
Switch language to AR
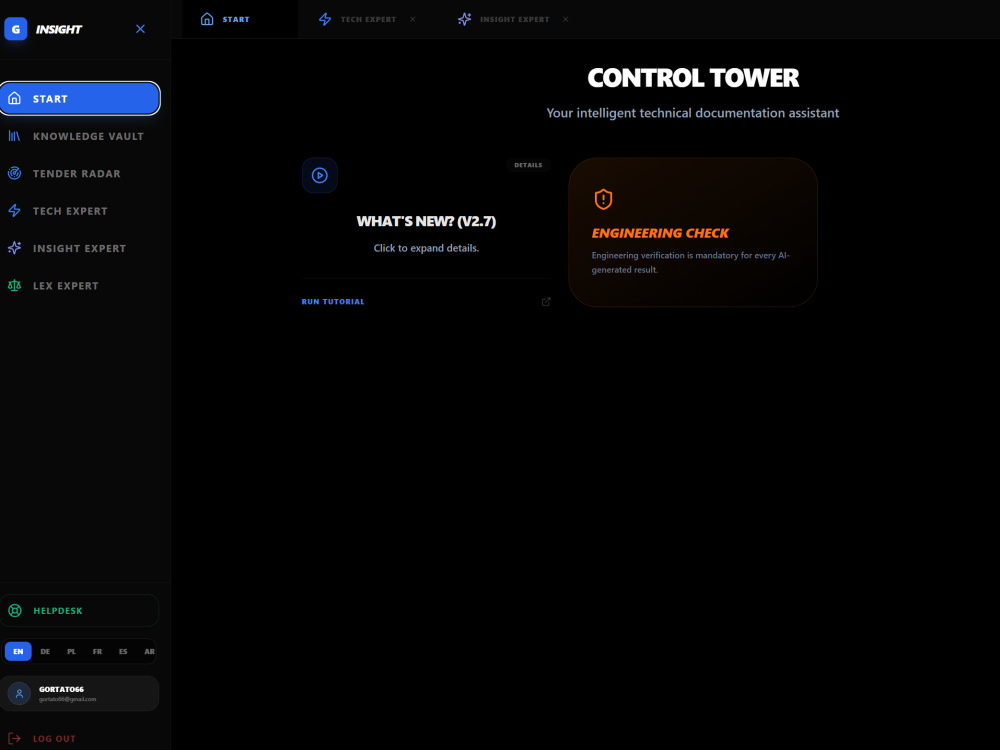click(149, 651)
